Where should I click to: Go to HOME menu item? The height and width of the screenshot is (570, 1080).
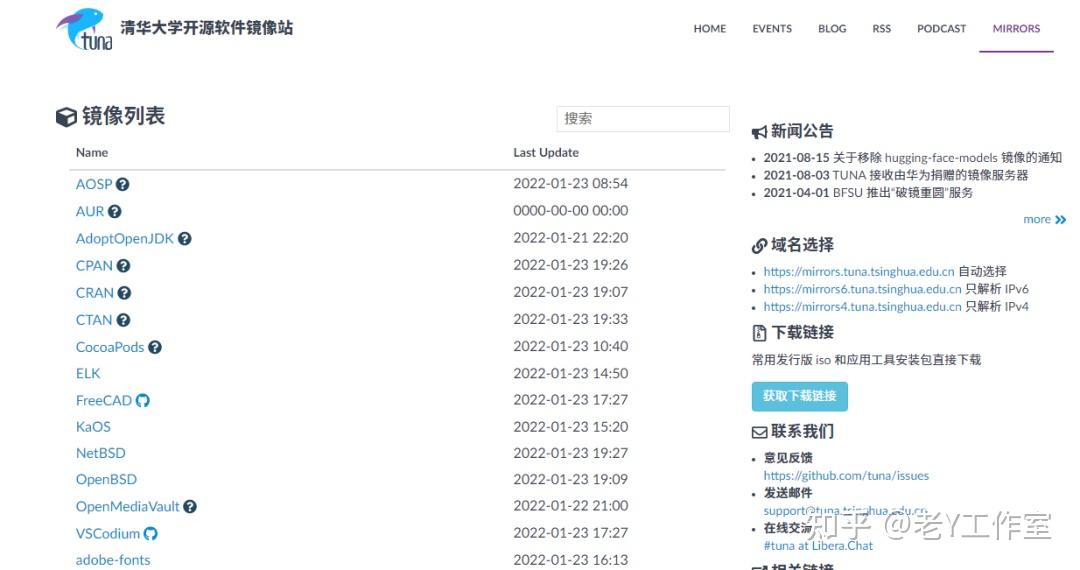709,29
